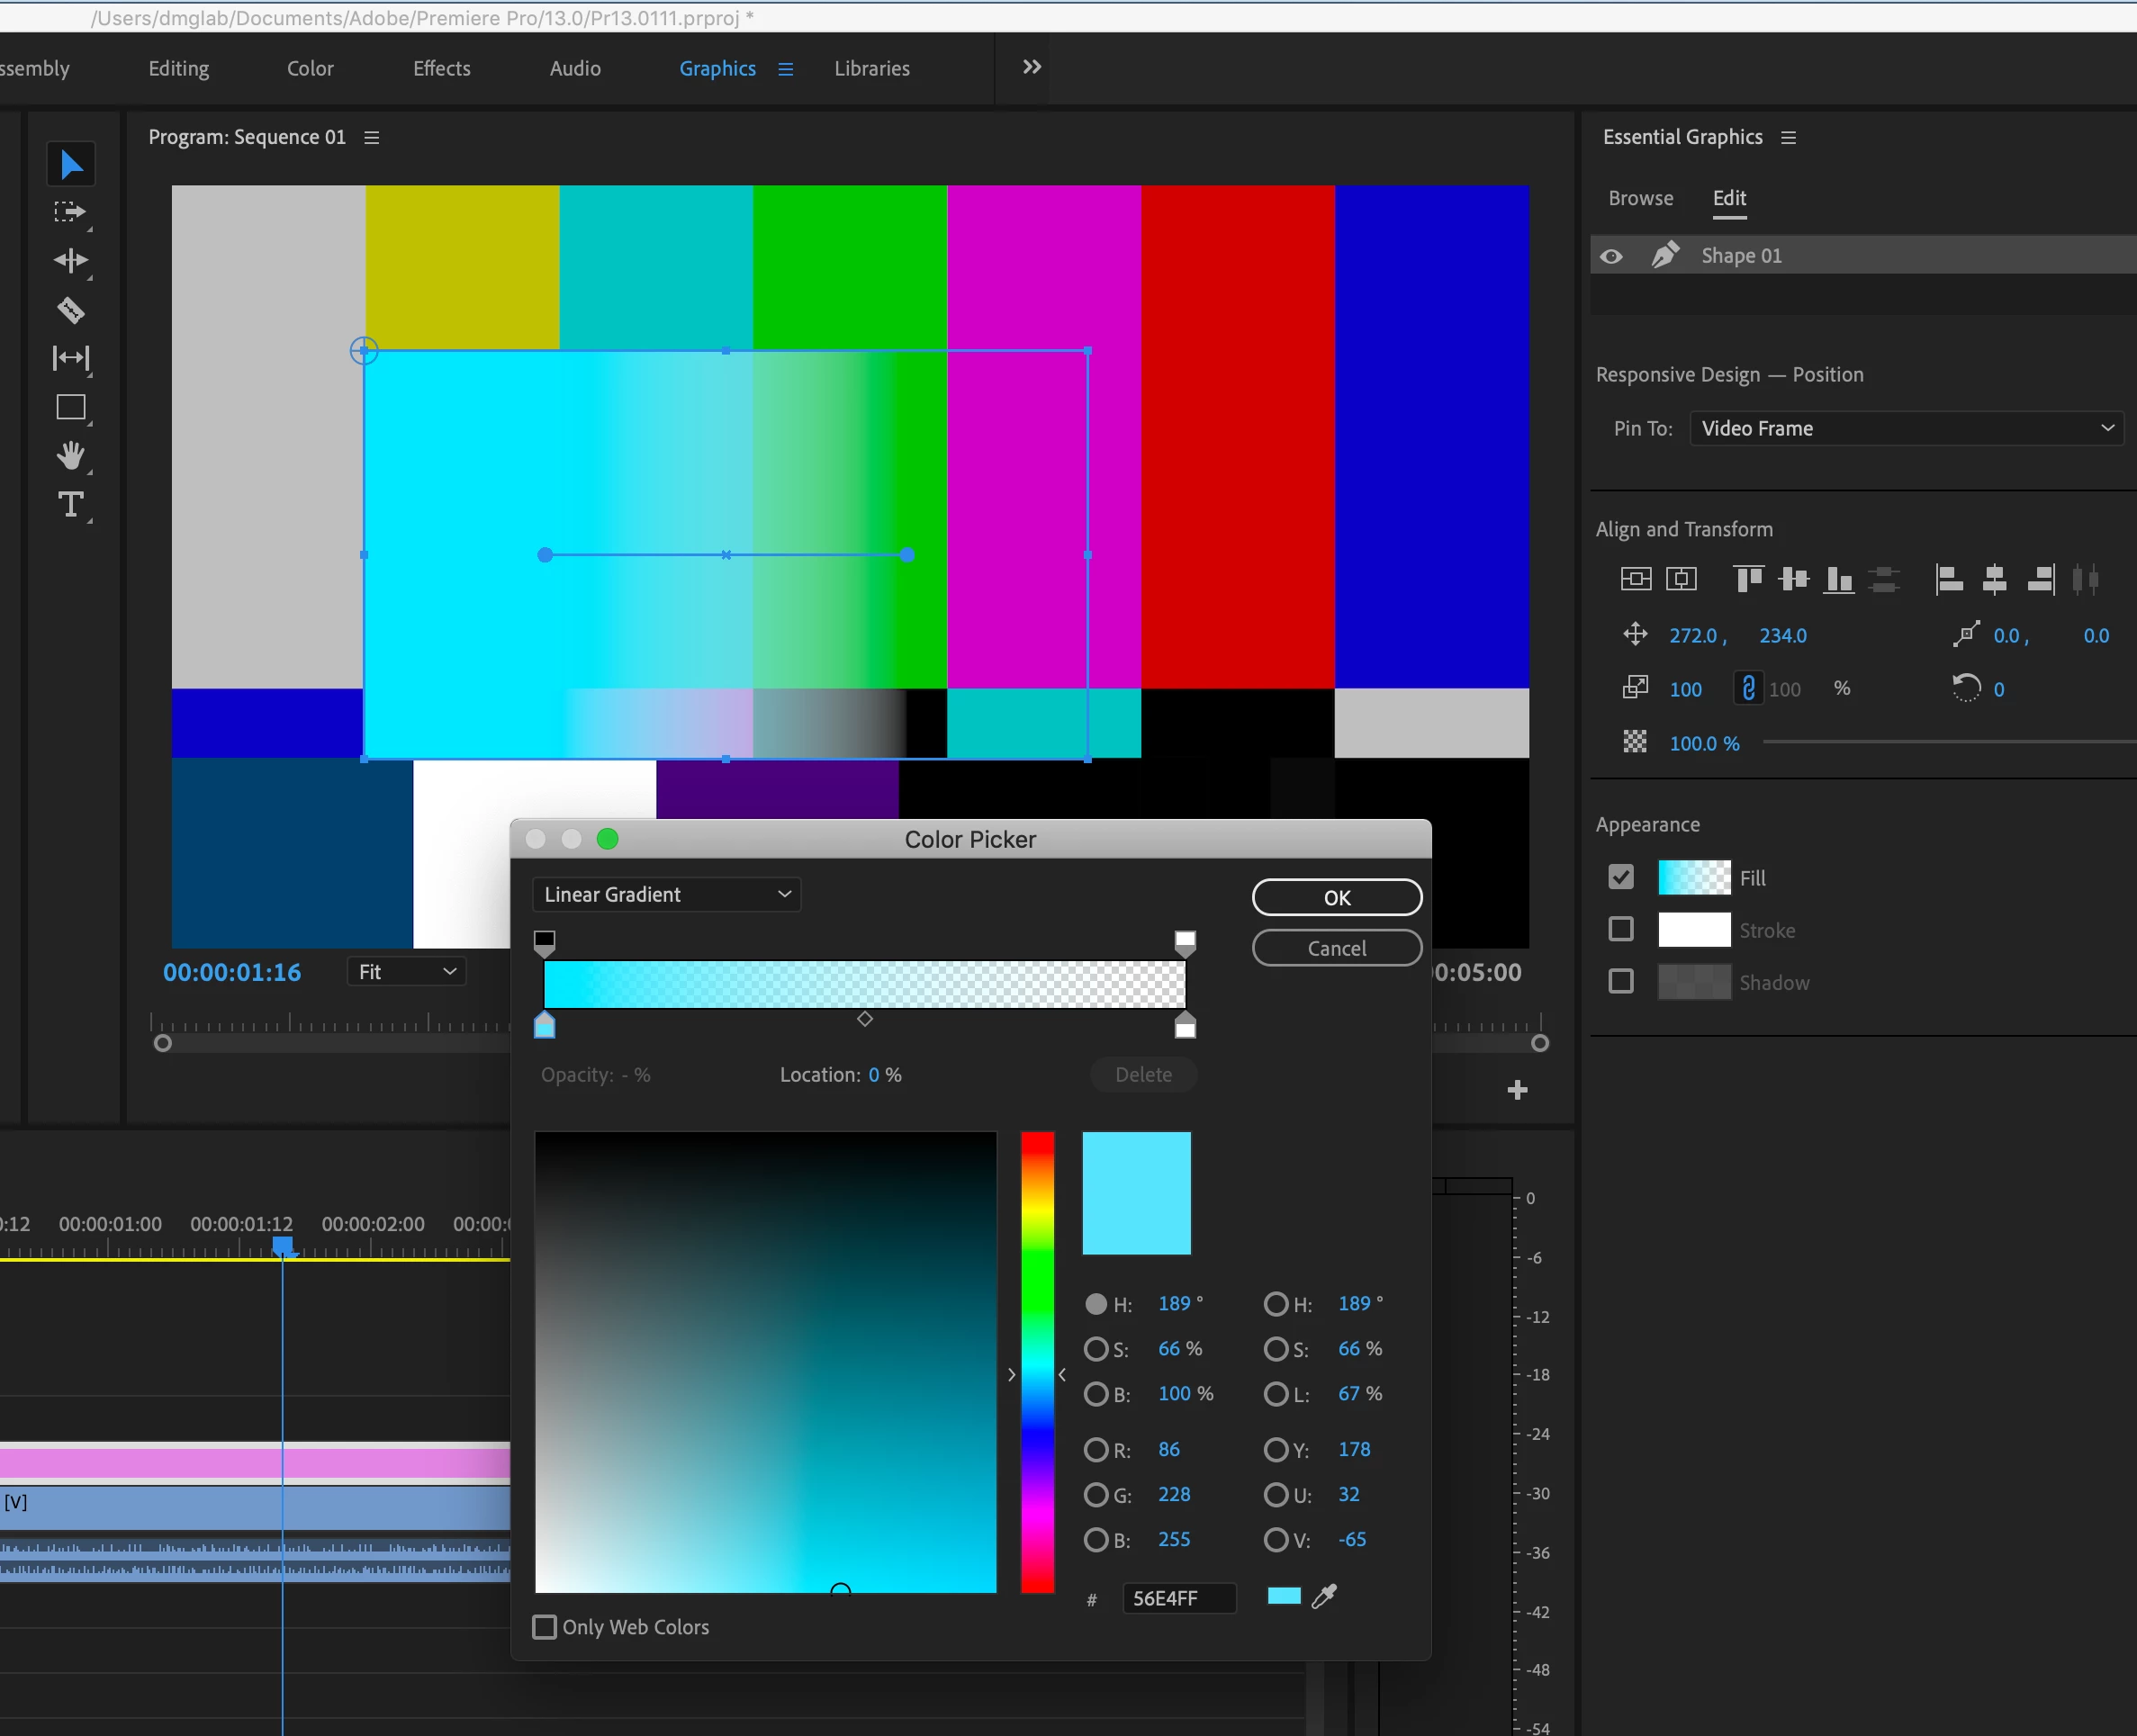The width and height of the screenshot is (2137, 1736).
Task: Click Cancel in Color Picker
Action: click(x=1337, y=948)
